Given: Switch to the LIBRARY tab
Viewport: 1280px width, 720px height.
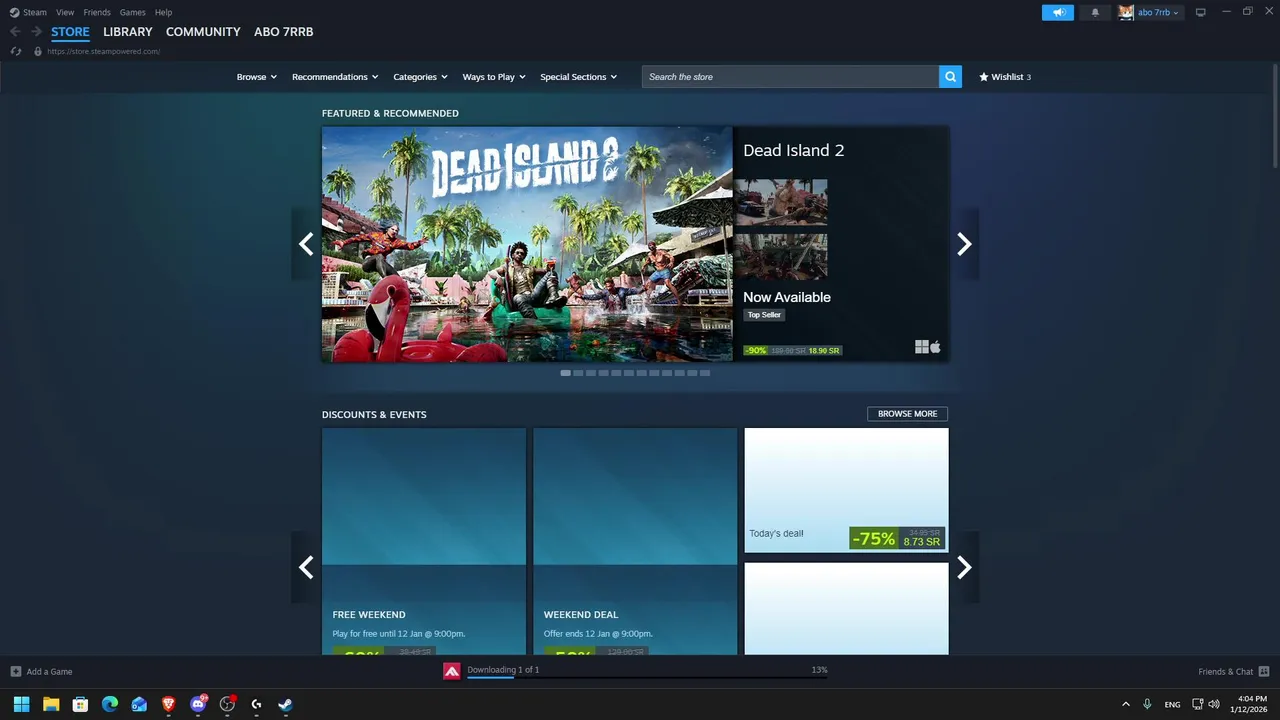Looking at the screenshot, I should (128, 32).
